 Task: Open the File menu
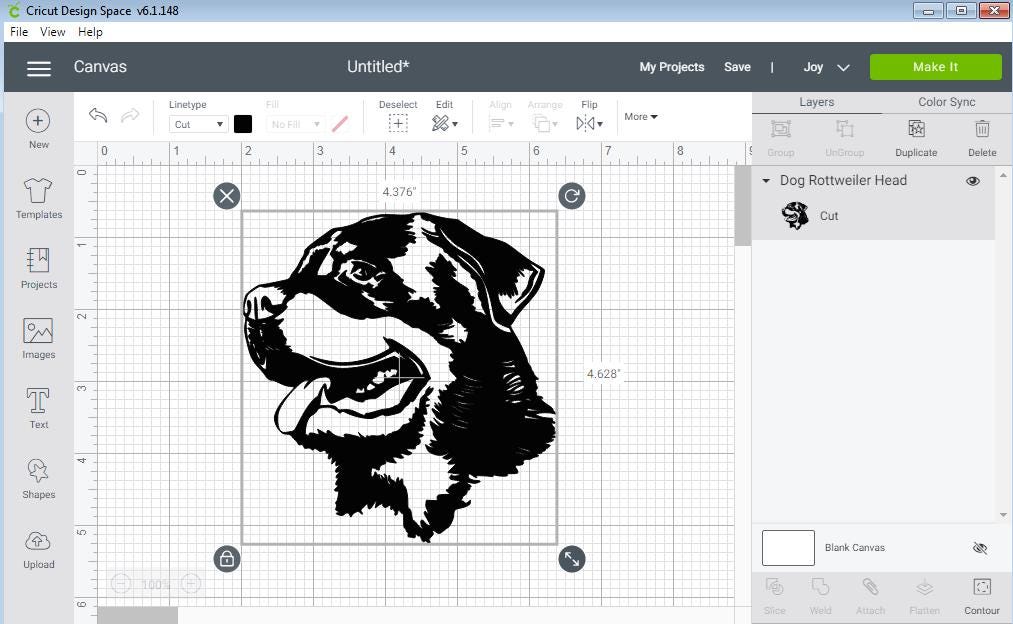tap(19, 32)
